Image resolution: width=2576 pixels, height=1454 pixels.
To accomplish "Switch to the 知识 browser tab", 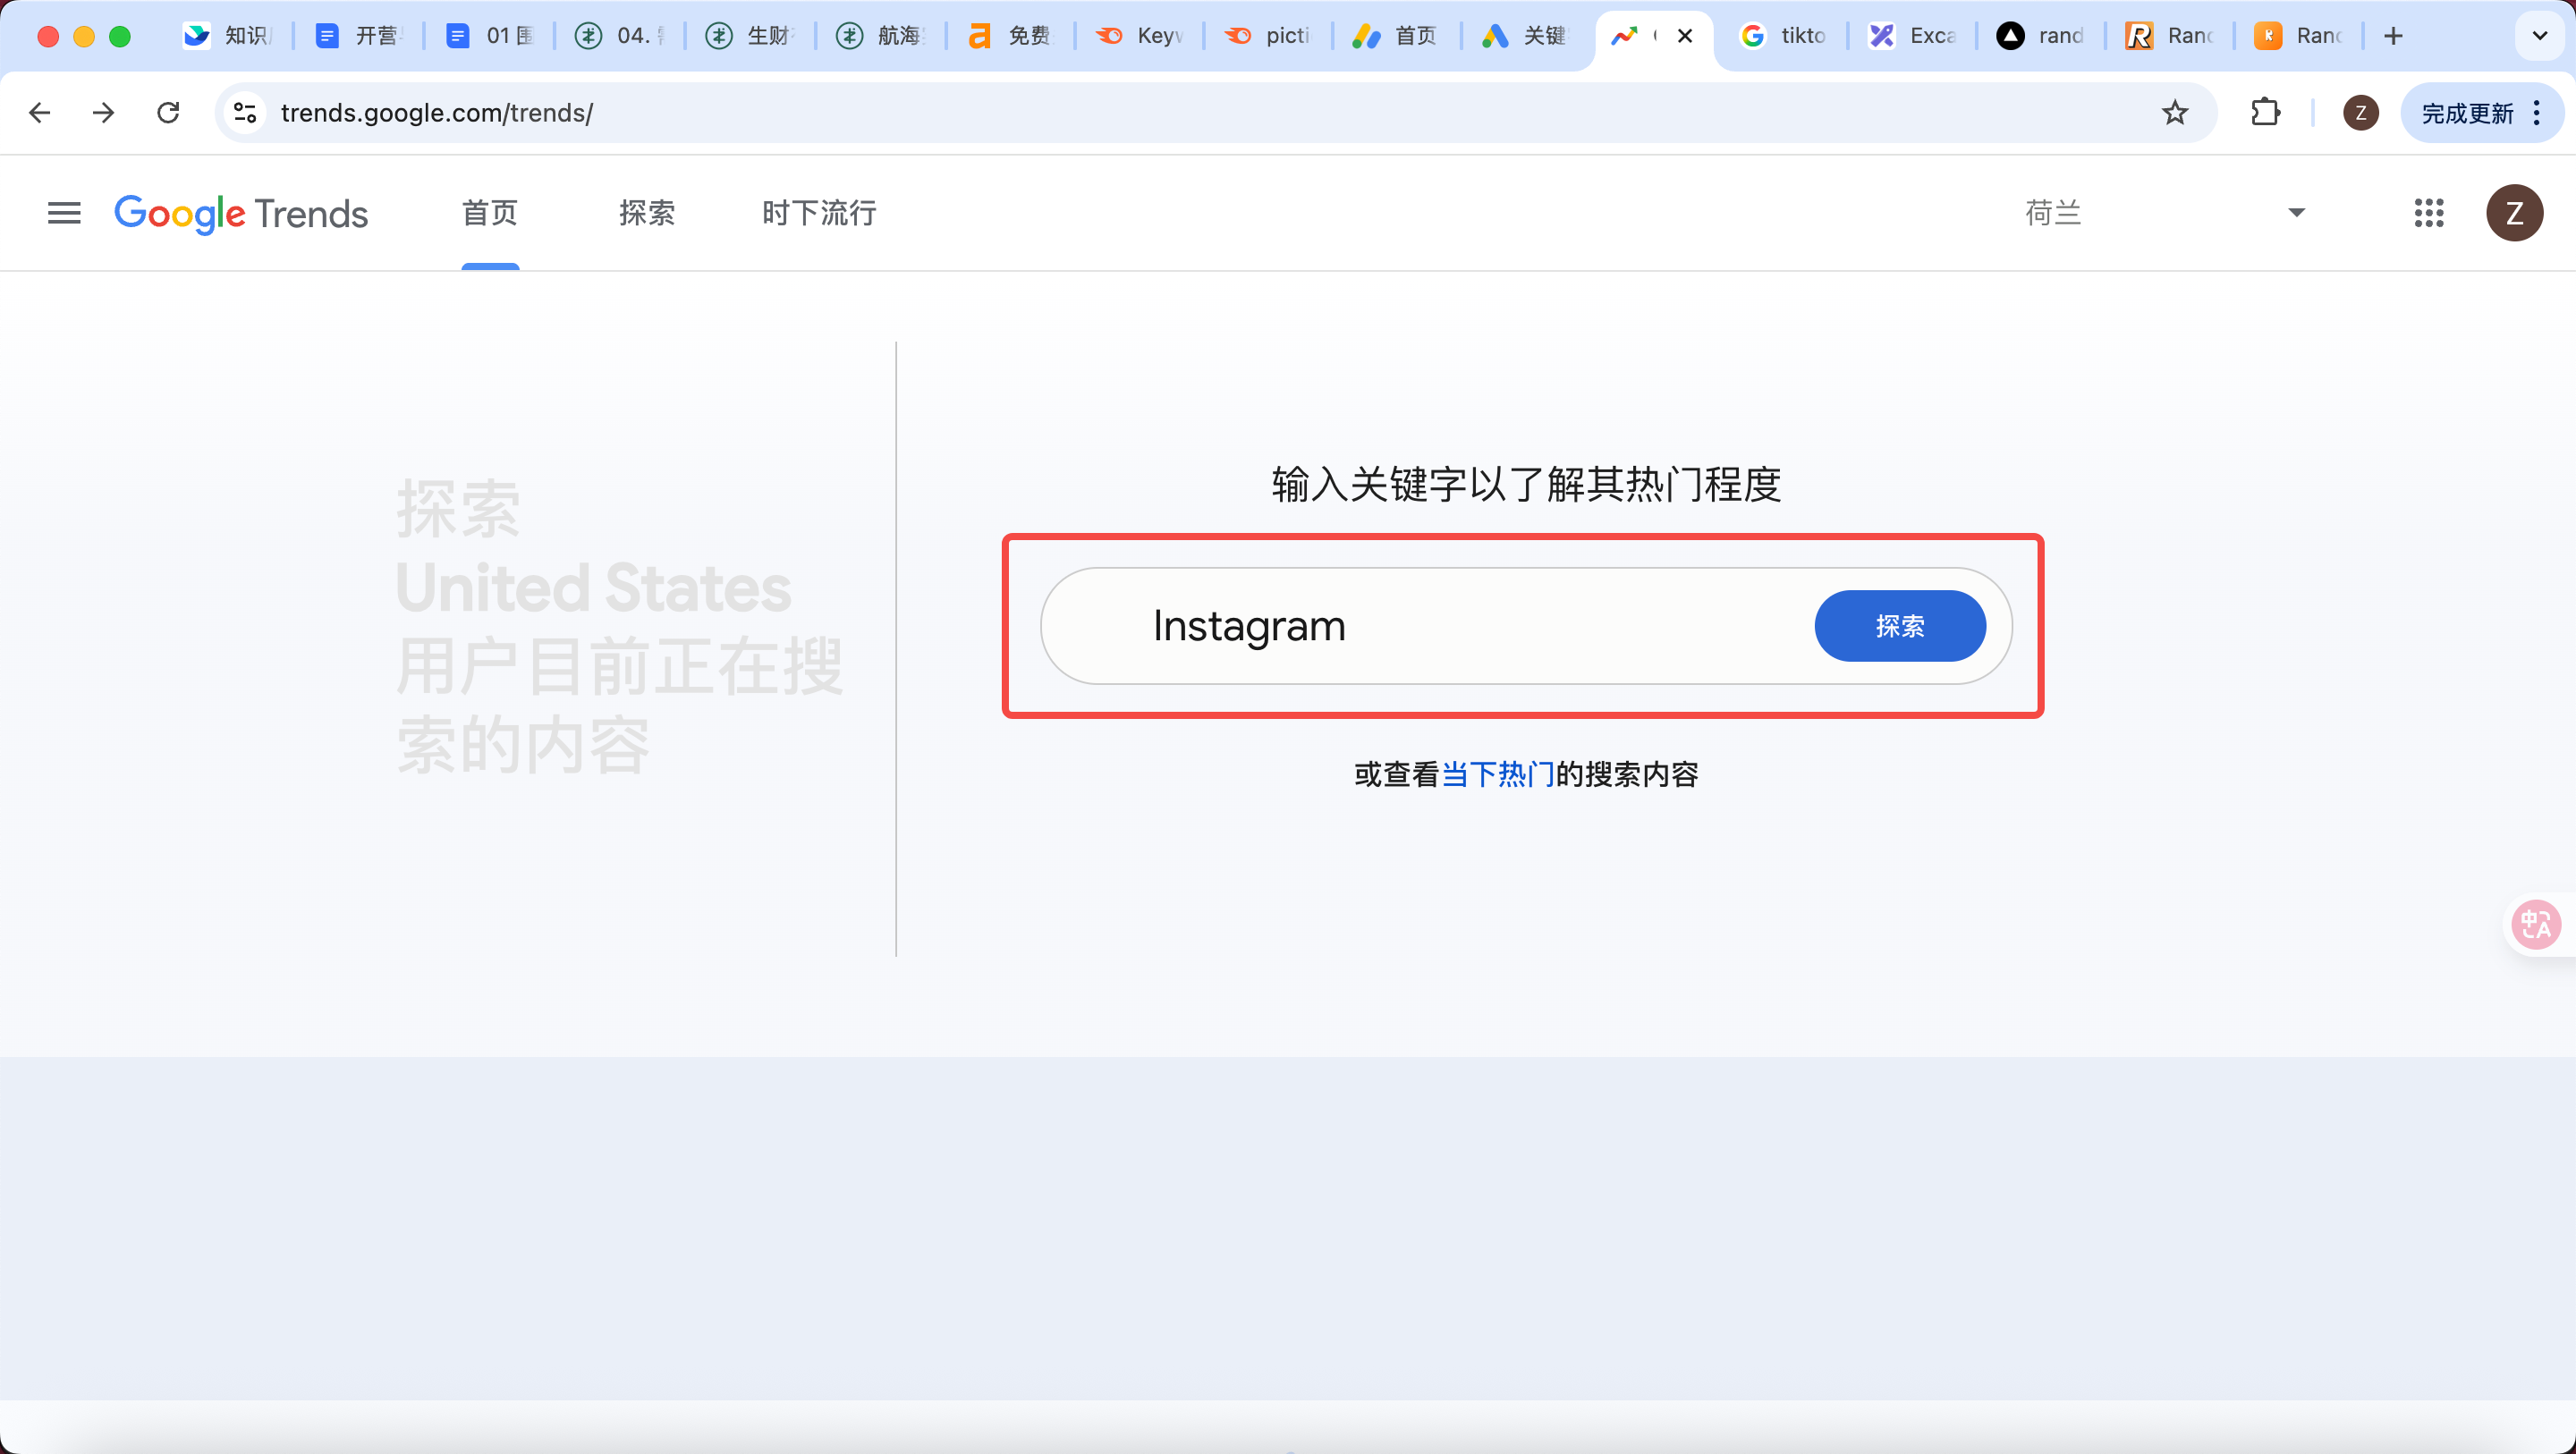I will (228, 36).
